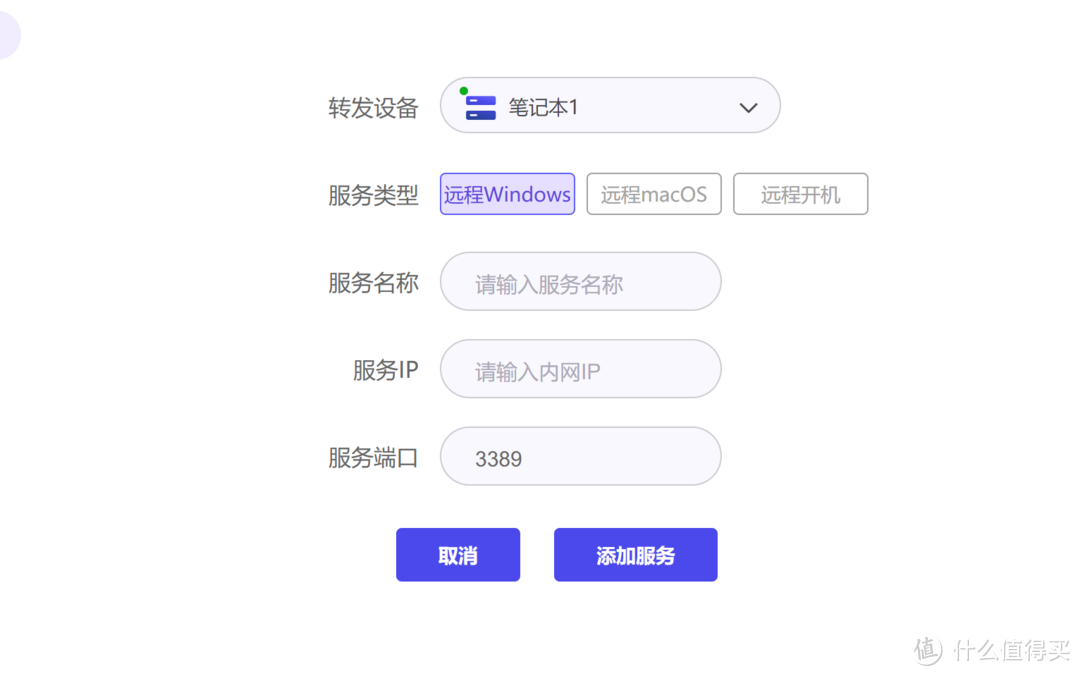The width and height of the screenshot is (1080, 676).
Task: Select the 远程开机 service type
Action: tap(800, 194)
